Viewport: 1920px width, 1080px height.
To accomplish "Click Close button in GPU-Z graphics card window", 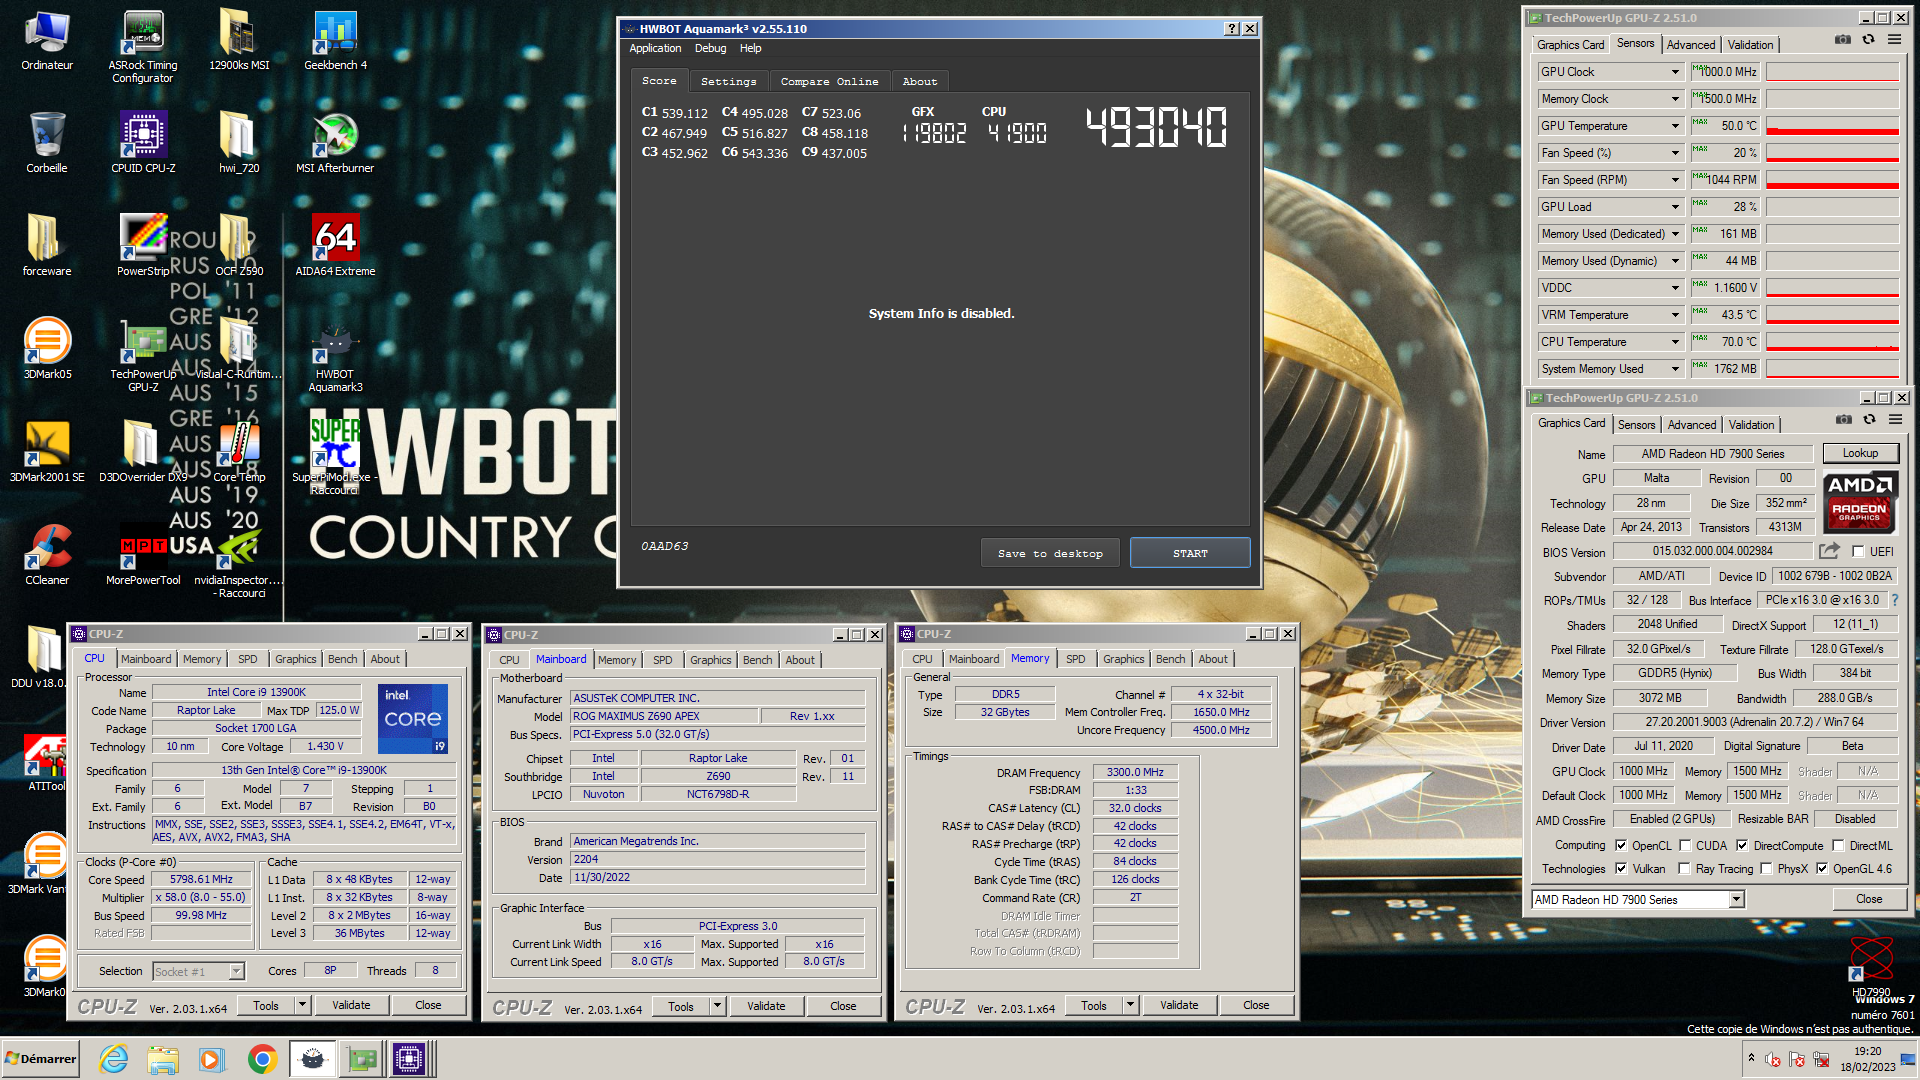I will (1869, 899).
